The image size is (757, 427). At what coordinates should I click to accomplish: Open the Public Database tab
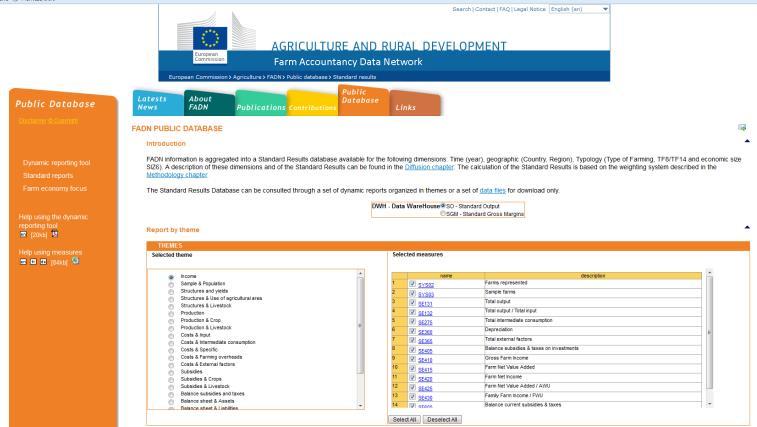363,100
